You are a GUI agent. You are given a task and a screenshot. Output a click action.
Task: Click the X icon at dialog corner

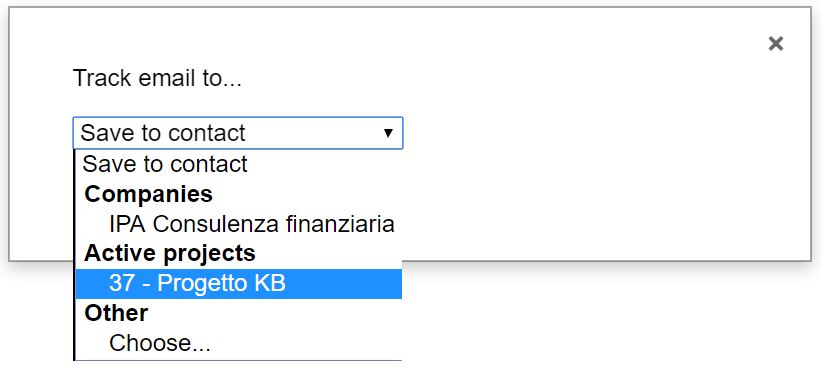point(775,44)
